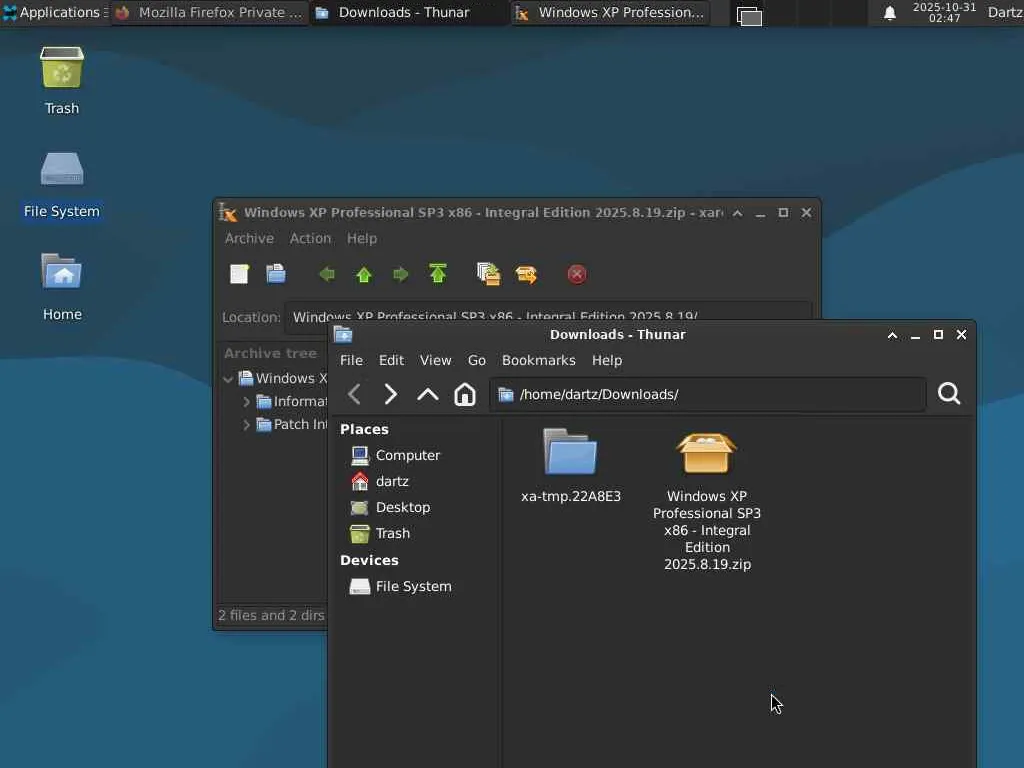This screenshot has width=1024, height=768.
Task: Go back using Xarchiver's green left arrow
Action: 327,274
